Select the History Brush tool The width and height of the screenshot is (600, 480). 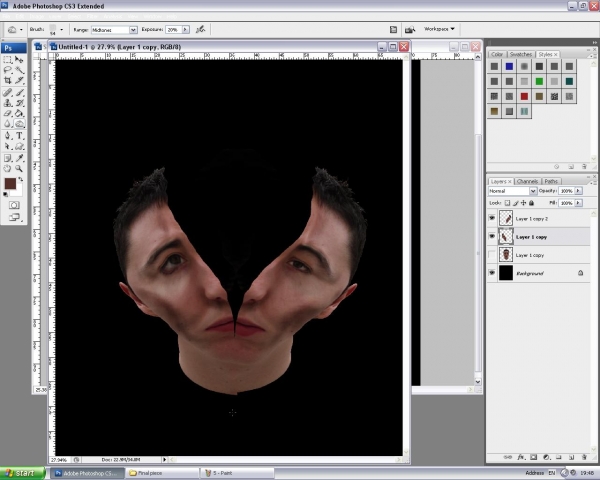point(19,103)
